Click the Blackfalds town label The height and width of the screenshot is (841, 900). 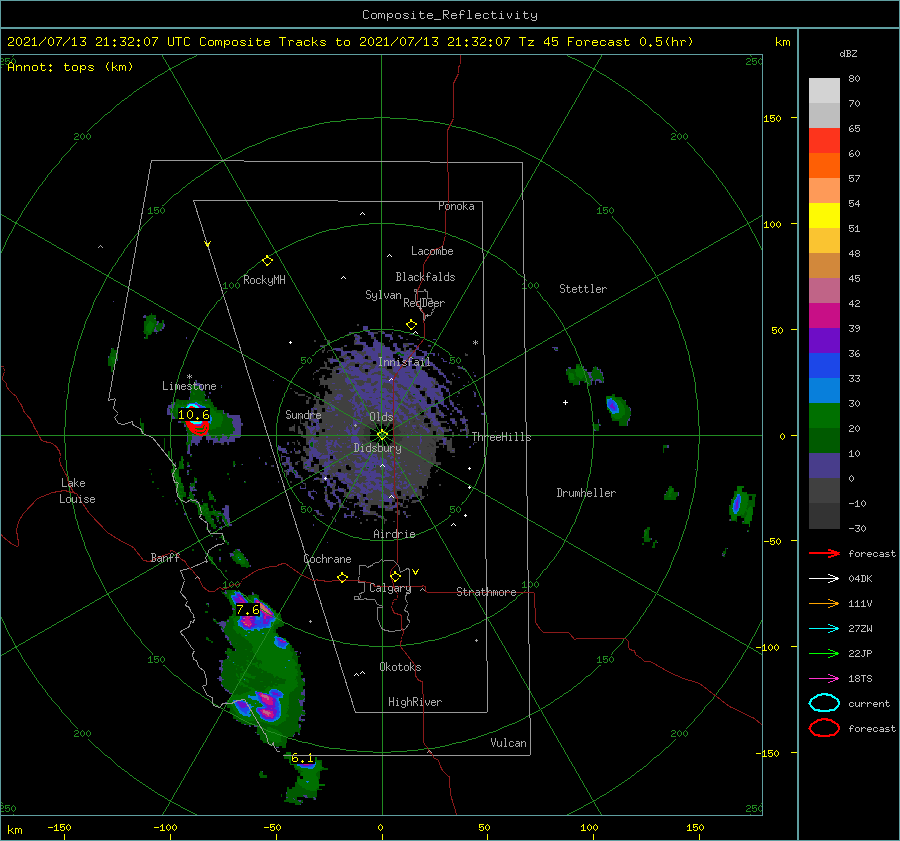[425, 277]
